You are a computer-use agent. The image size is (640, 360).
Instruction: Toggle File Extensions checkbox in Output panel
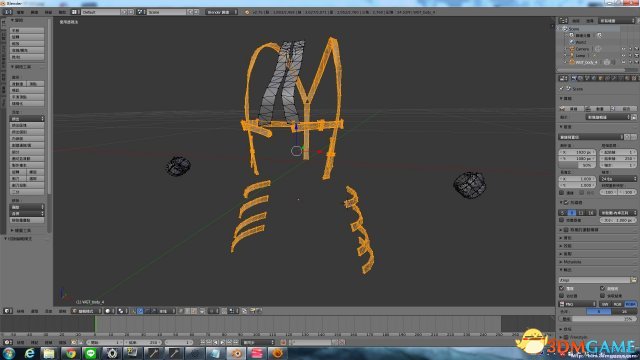click(602, 289)
